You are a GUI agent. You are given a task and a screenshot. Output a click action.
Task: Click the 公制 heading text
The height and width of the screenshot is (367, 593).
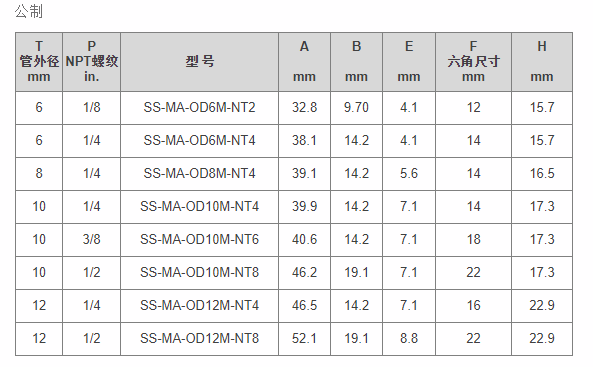tap(29, 11)
